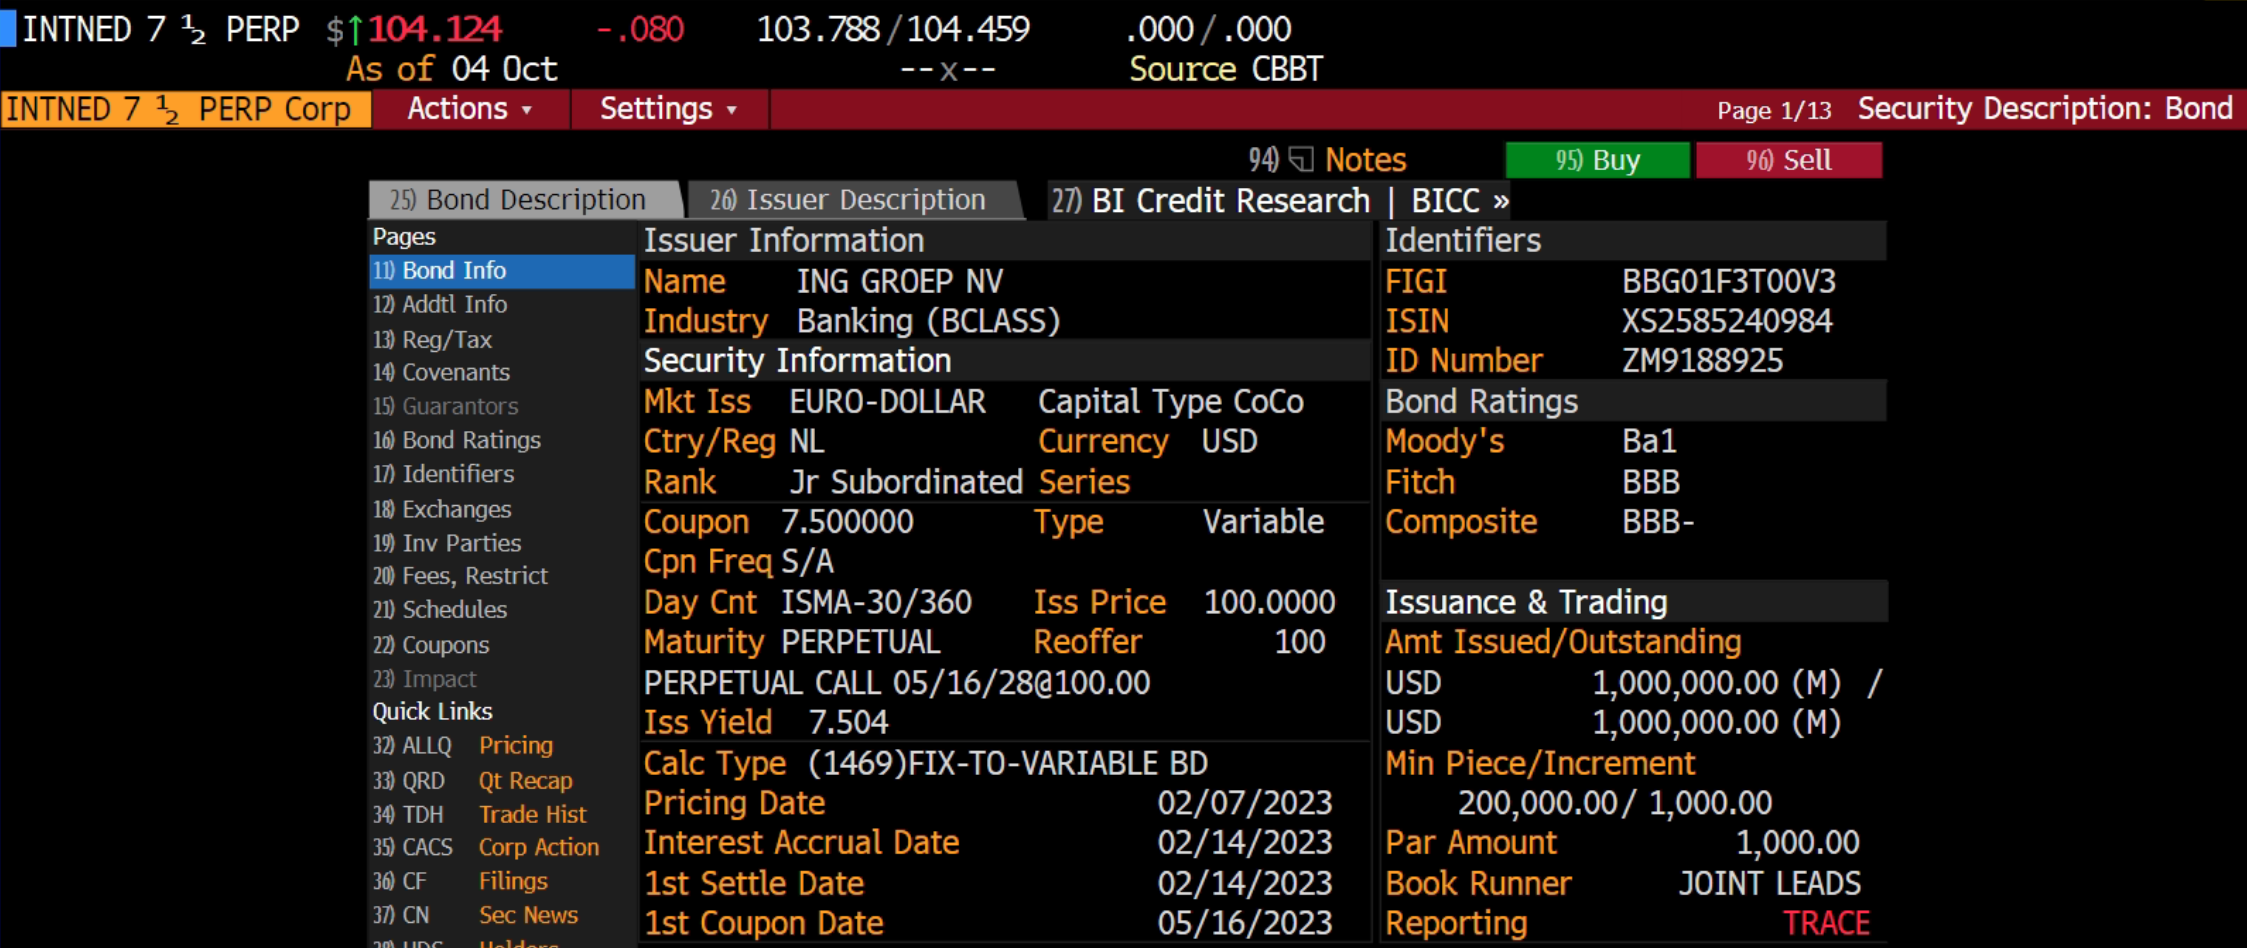Image resolution: width=2247 pixels, height=948 pixels.
Task: Click the Banking (BCLASS) industry value
Action: coord(928,321)
